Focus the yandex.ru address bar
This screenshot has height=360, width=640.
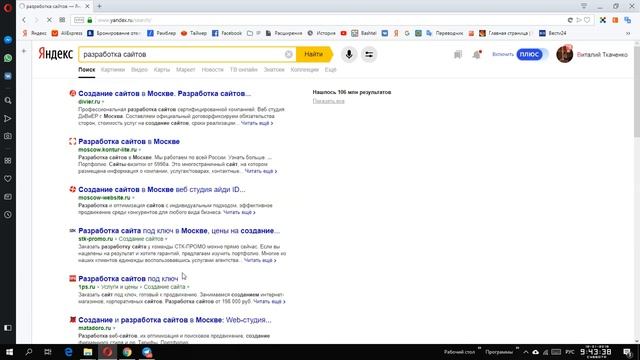point(327,20)
